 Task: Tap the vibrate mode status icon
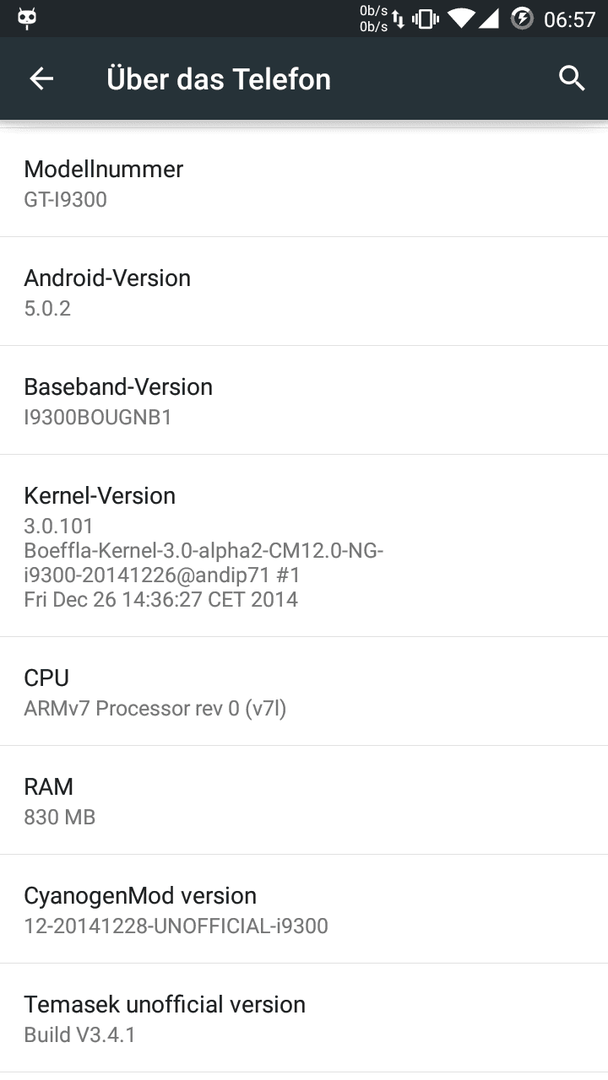[x=426, y=19]
